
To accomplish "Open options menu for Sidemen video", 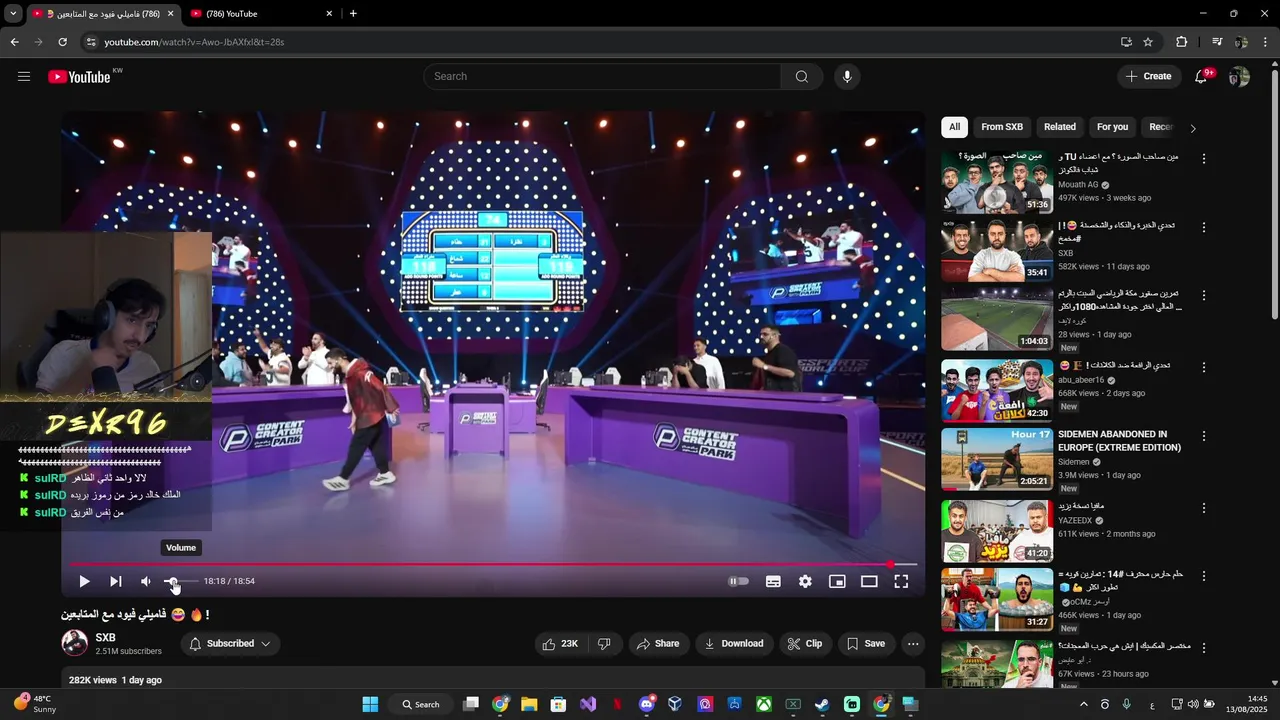I will [1204, 437].
